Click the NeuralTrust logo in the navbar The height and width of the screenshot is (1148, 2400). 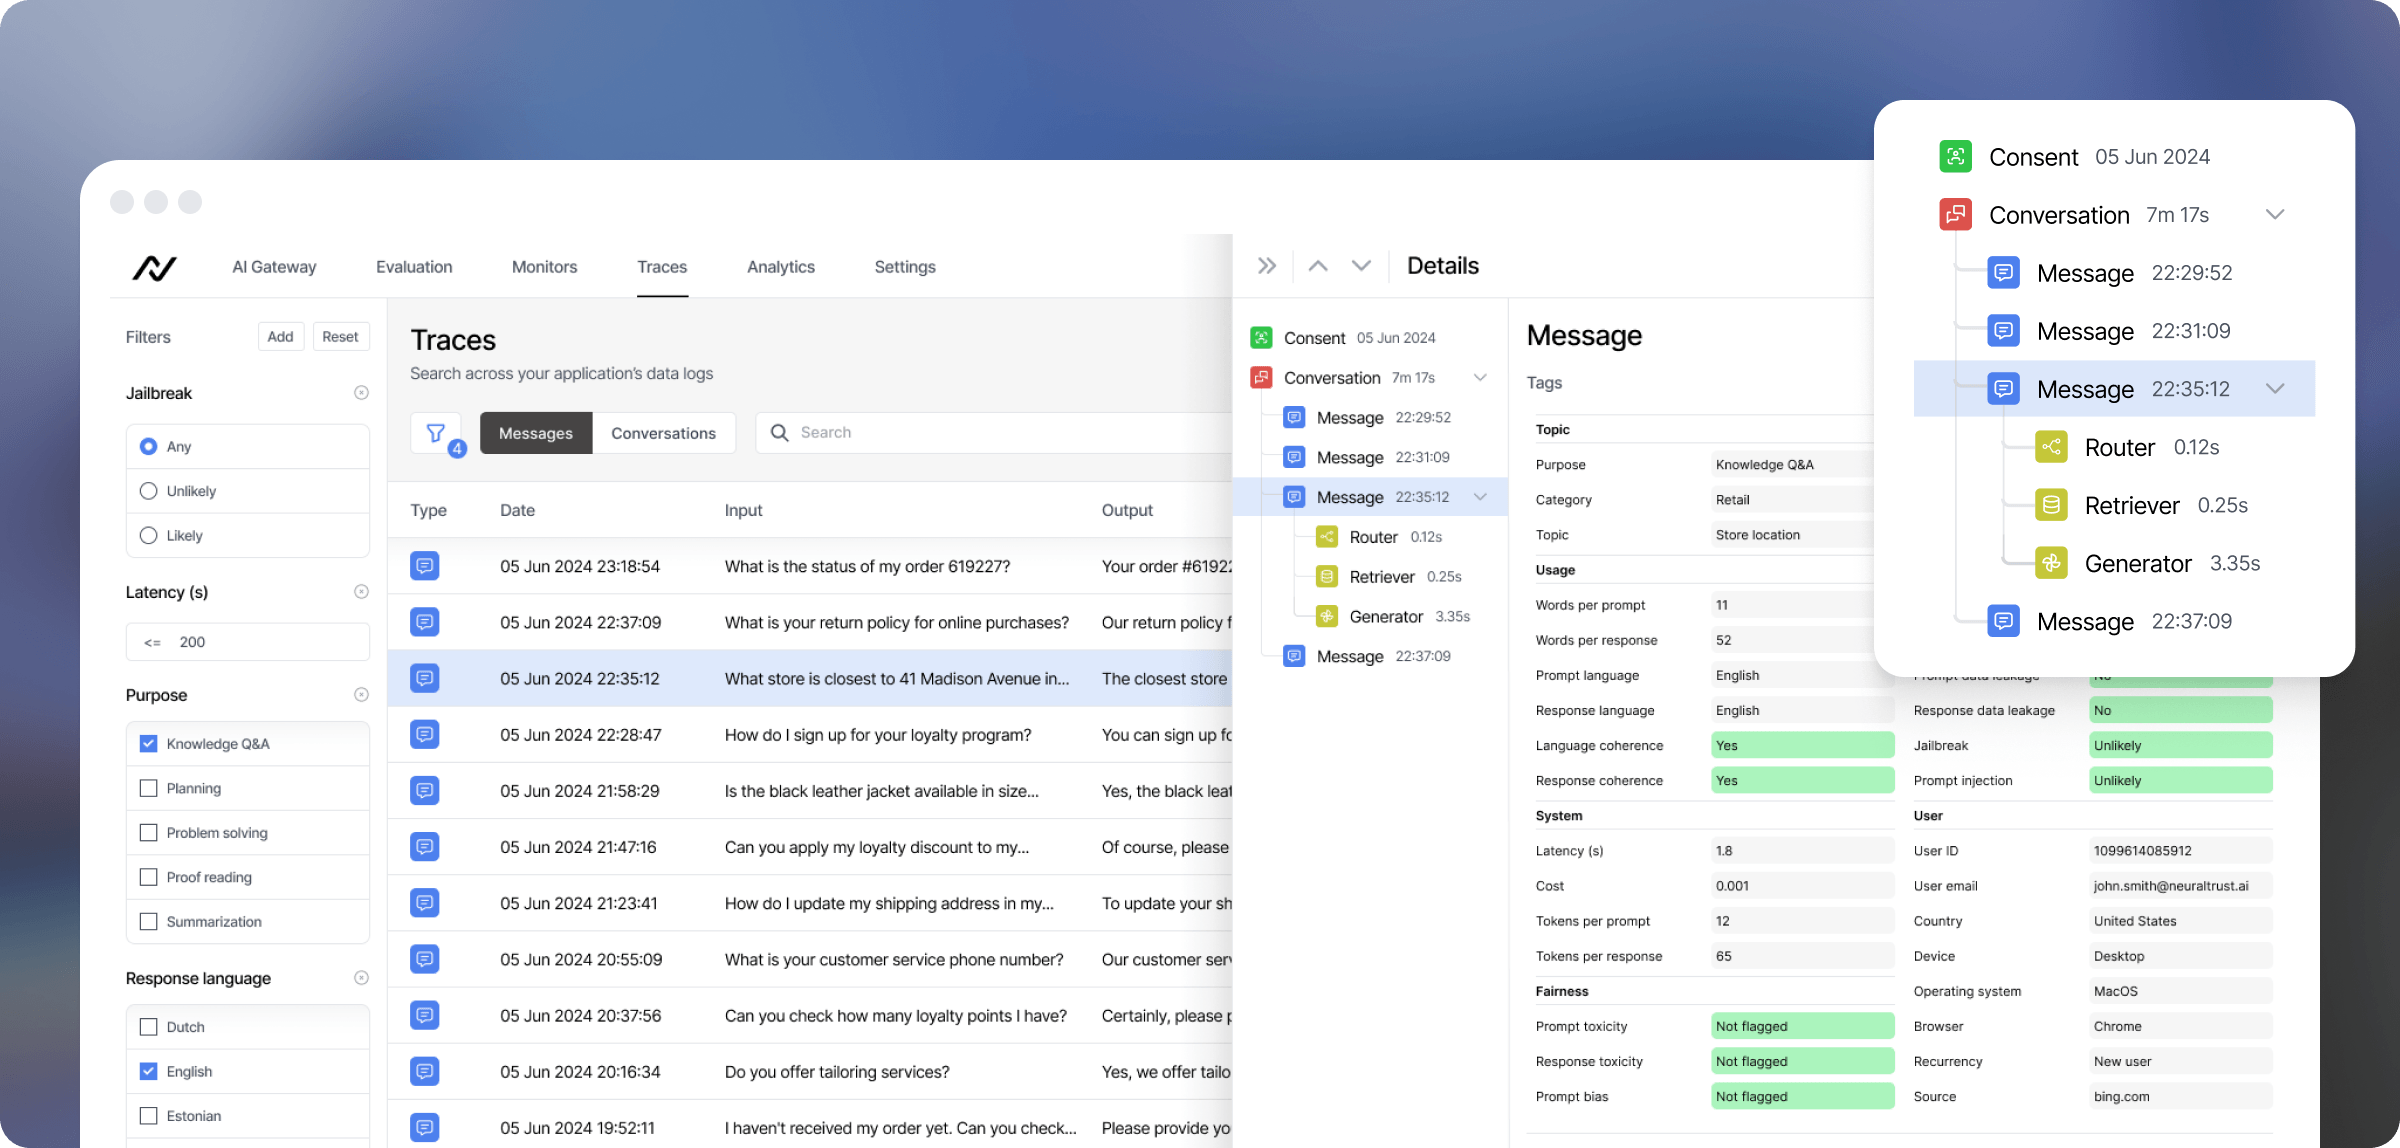(154, 267)
